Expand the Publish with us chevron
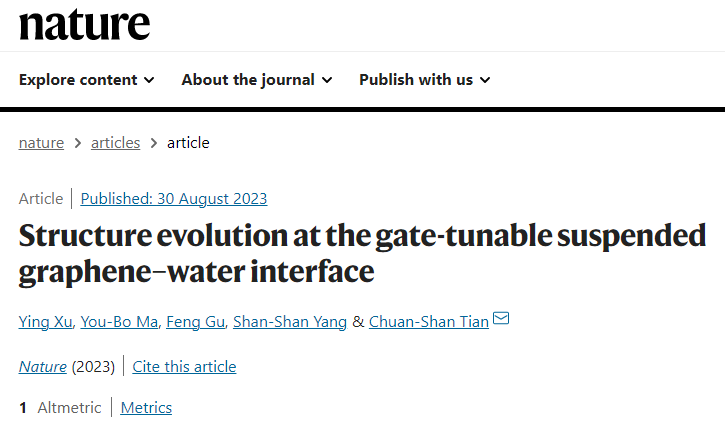The image size is (725, 429). pyautogui.click(x=485, y=80)
